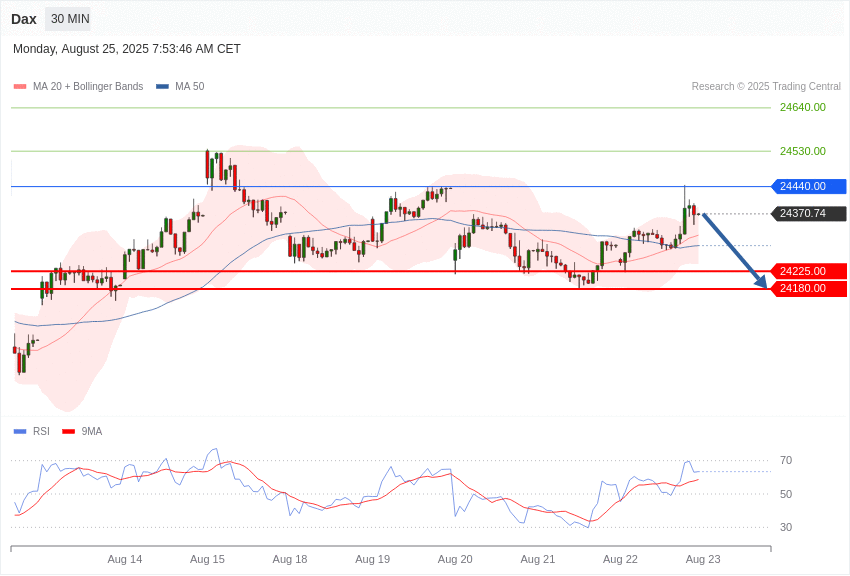Click the blue RSI legend swatch
The image size is (850, 576).
[x=20, y=432]
